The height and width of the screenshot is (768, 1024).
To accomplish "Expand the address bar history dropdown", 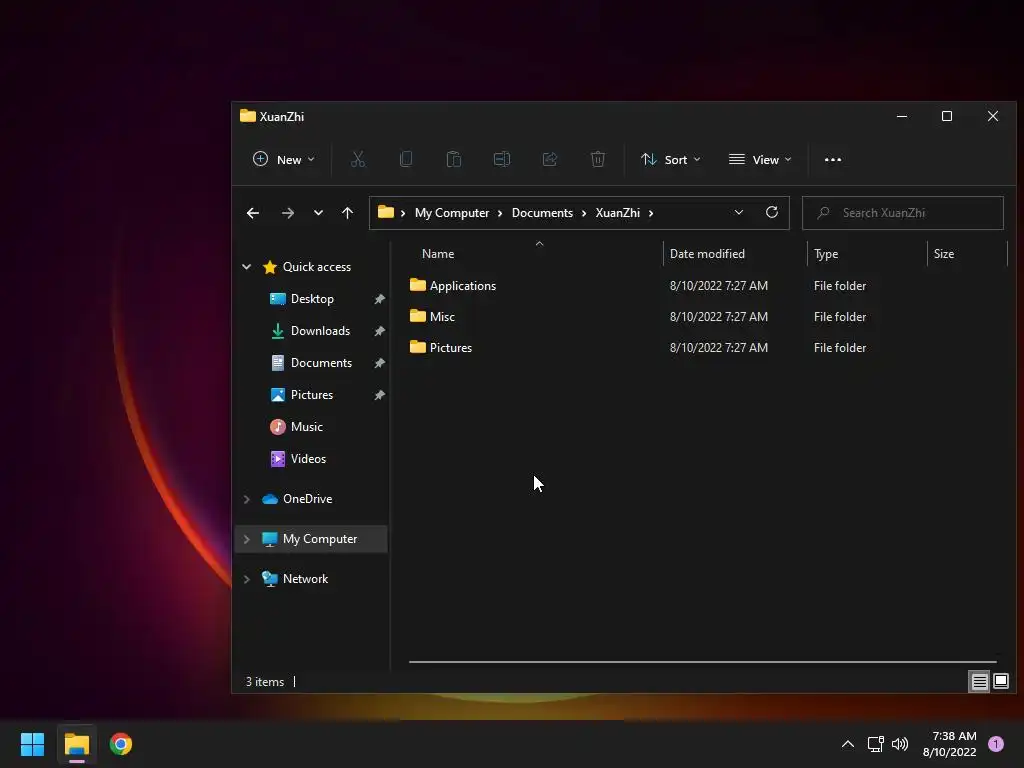I will [739, 213].
